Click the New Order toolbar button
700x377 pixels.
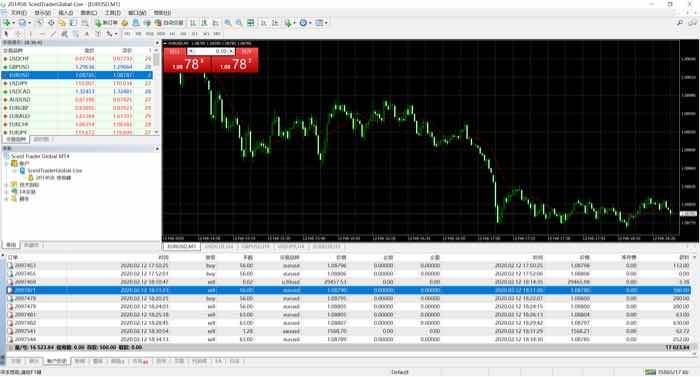tap(107, 23)
